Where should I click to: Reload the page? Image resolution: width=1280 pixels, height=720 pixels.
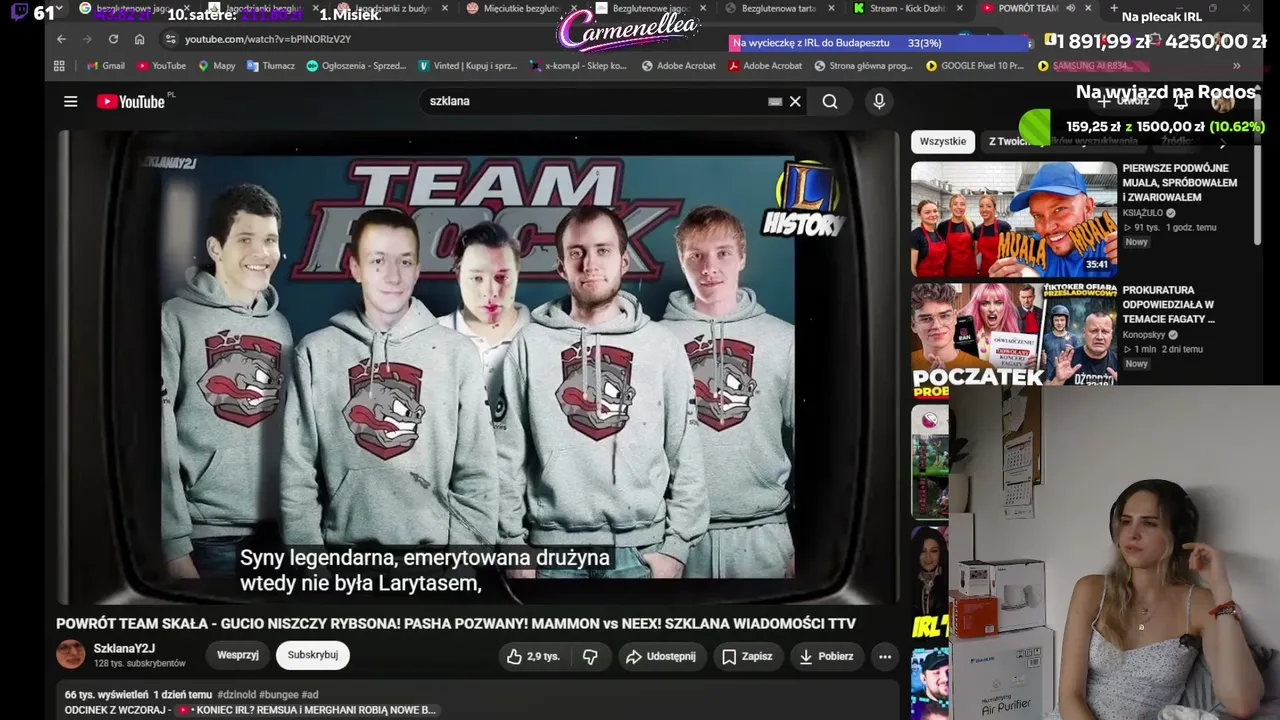tap(113, 39)
